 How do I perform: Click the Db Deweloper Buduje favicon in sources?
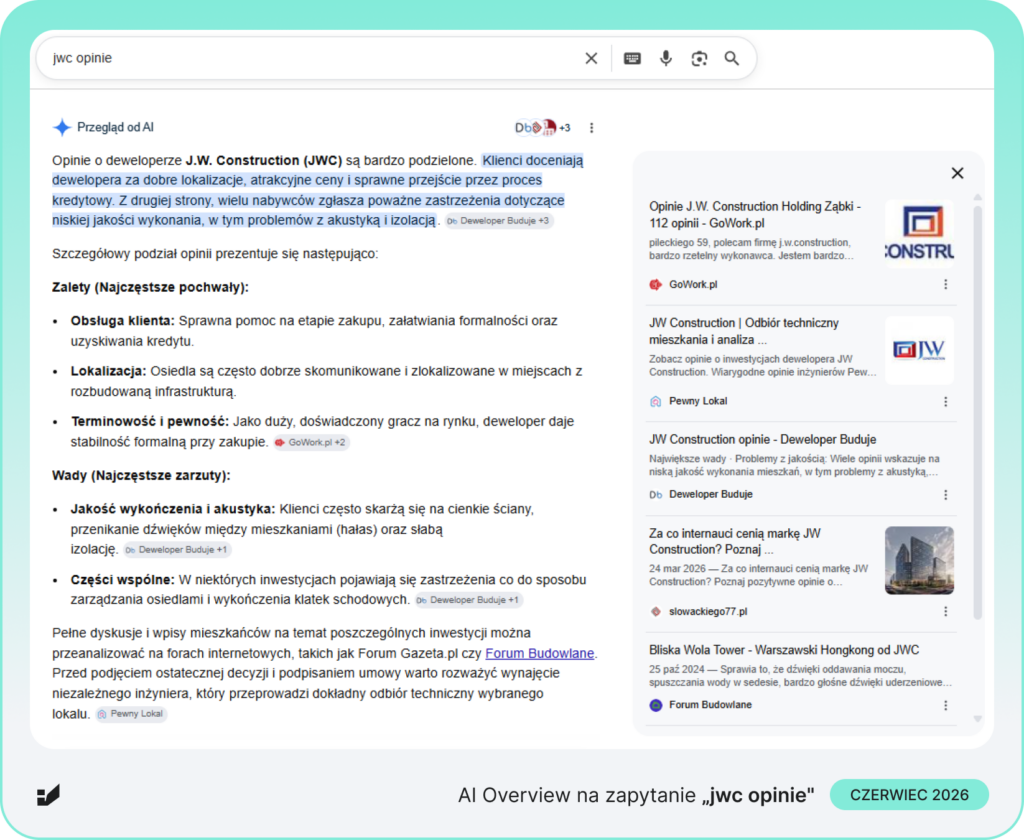point(656,494)
